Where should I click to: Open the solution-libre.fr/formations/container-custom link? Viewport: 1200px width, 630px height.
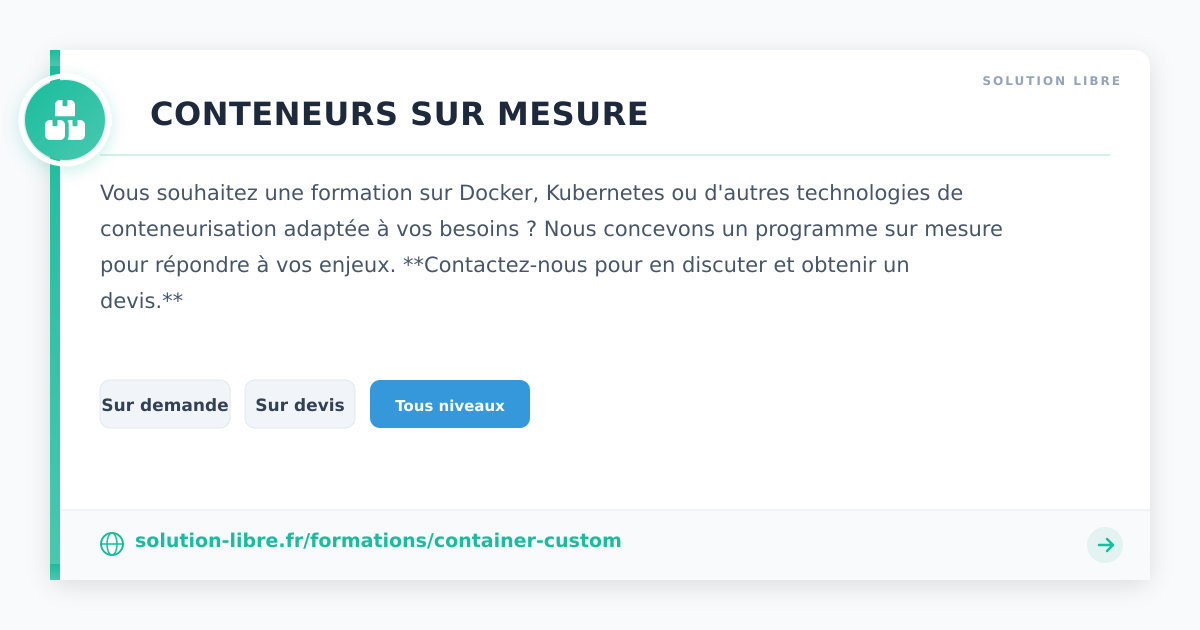tap(378, 541)
